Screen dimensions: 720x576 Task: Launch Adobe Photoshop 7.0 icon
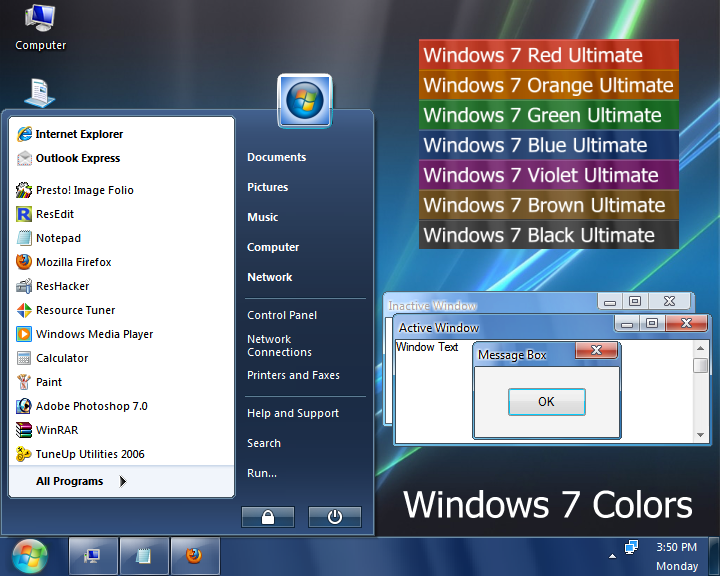pyautogui.click(x=24, y=406)
